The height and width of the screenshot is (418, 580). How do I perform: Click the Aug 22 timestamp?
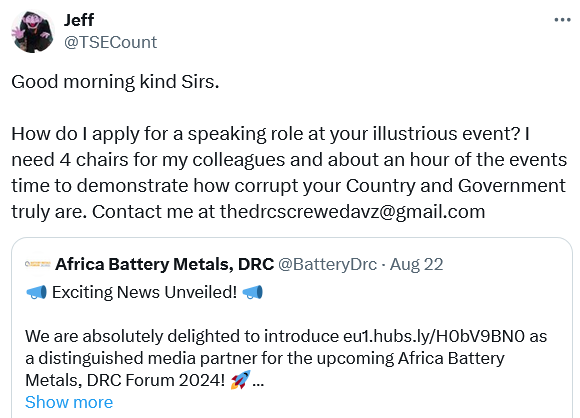(417, 264)
